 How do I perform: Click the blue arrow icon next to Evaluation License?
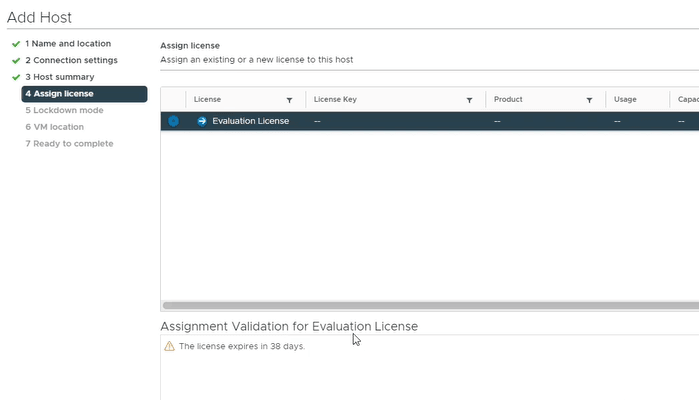[202, 121]
